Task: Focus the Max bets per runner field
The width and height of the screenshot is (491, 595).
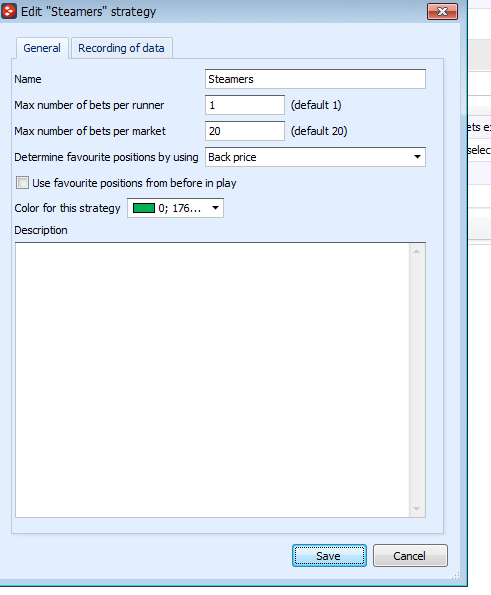Action: (245, 105)
